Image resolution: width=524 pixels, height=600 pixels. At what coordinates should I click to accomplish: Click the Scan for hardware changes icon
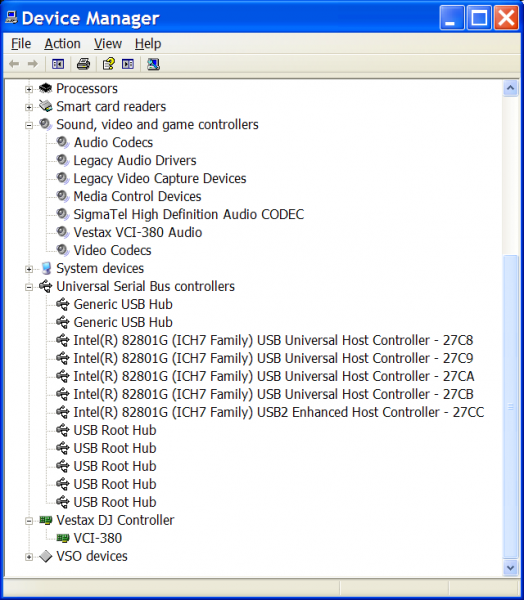point(153,64)
